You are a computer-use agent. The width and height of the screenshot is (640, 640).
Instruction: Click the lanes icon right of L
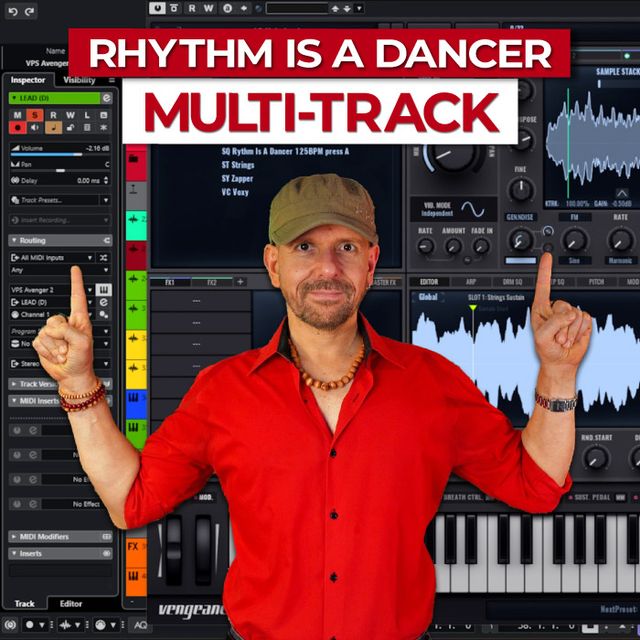click(104, 115)
